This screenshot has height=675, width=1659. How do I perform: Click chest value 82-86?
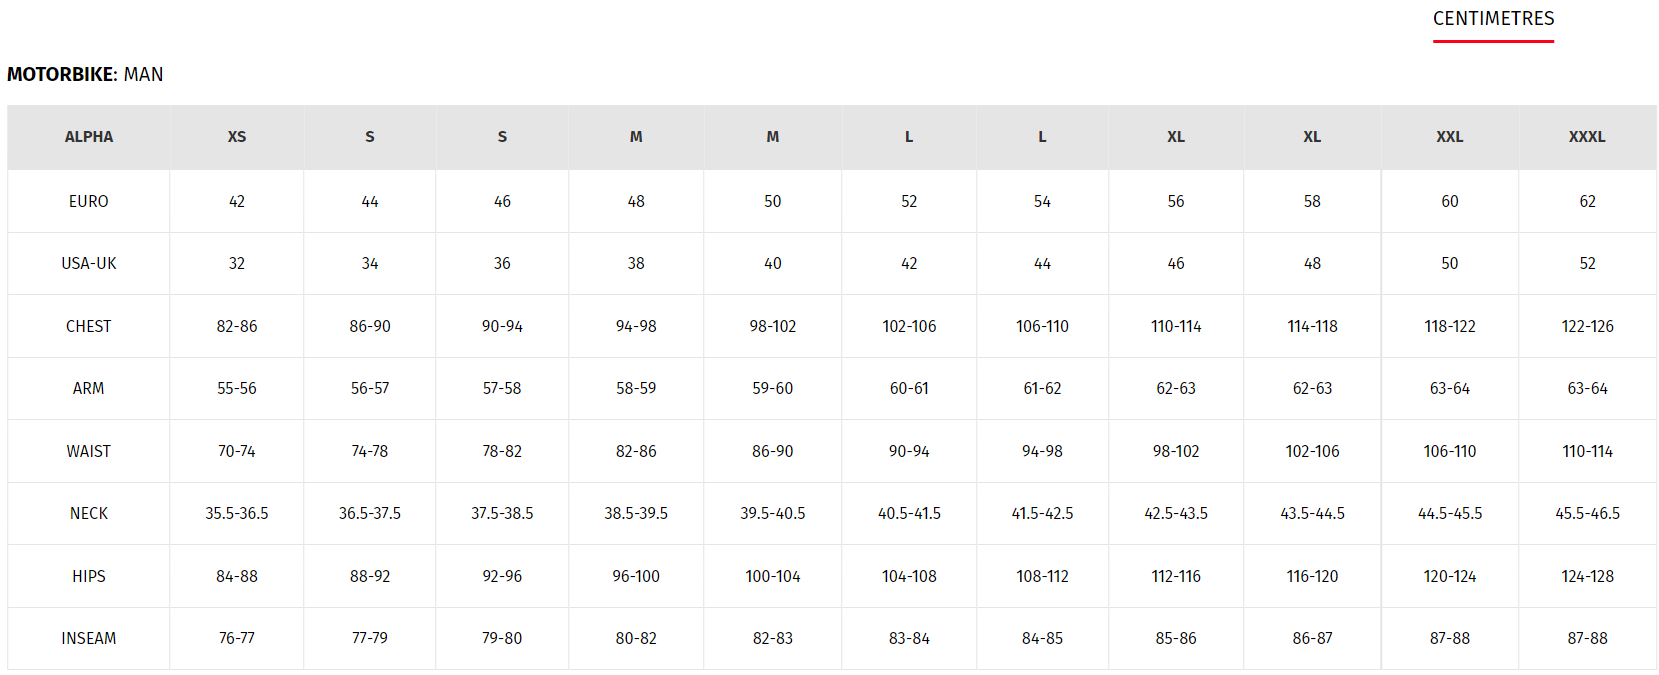pos(237,326)
